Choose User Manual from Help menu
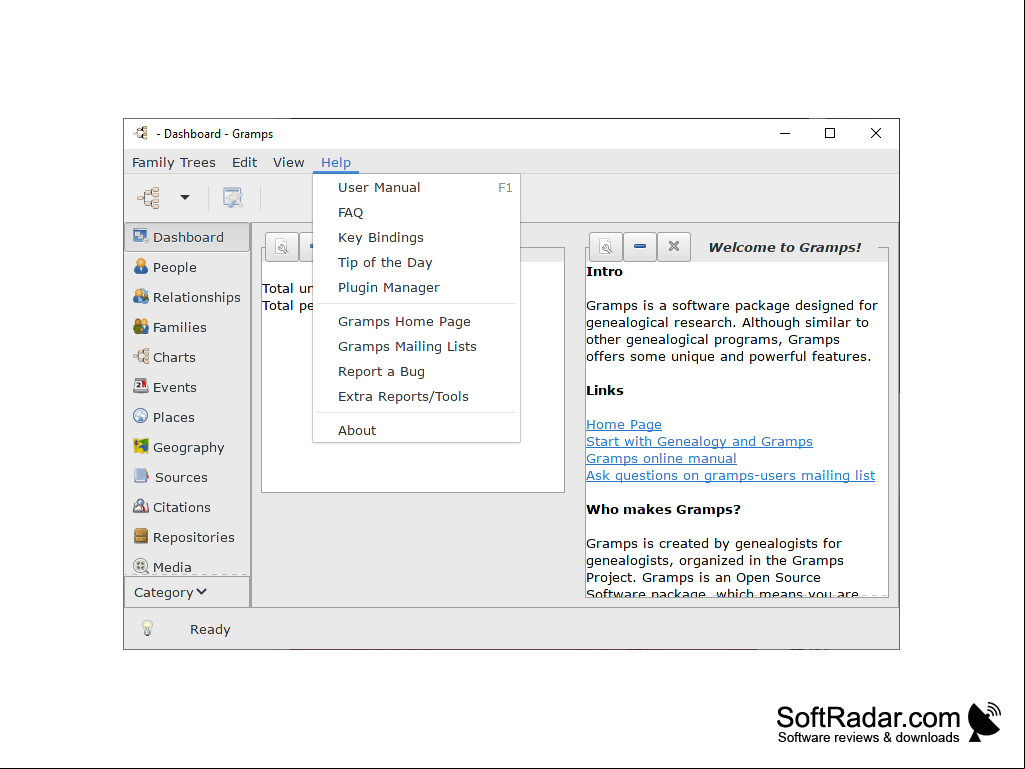This screenshot has width=1025, height=769. [x=416, y=188]
